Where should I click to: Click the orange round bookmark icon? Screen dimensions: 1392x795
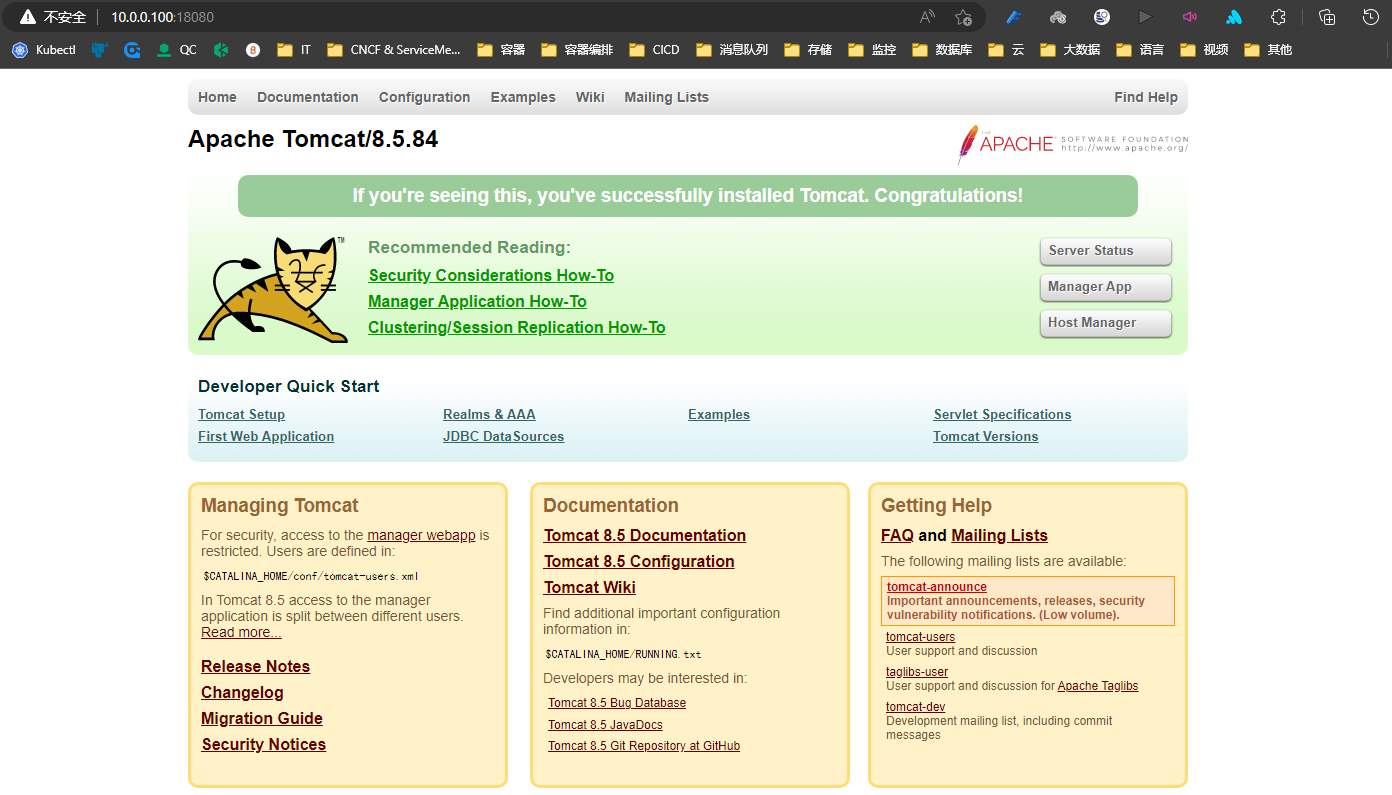[253, 49]
